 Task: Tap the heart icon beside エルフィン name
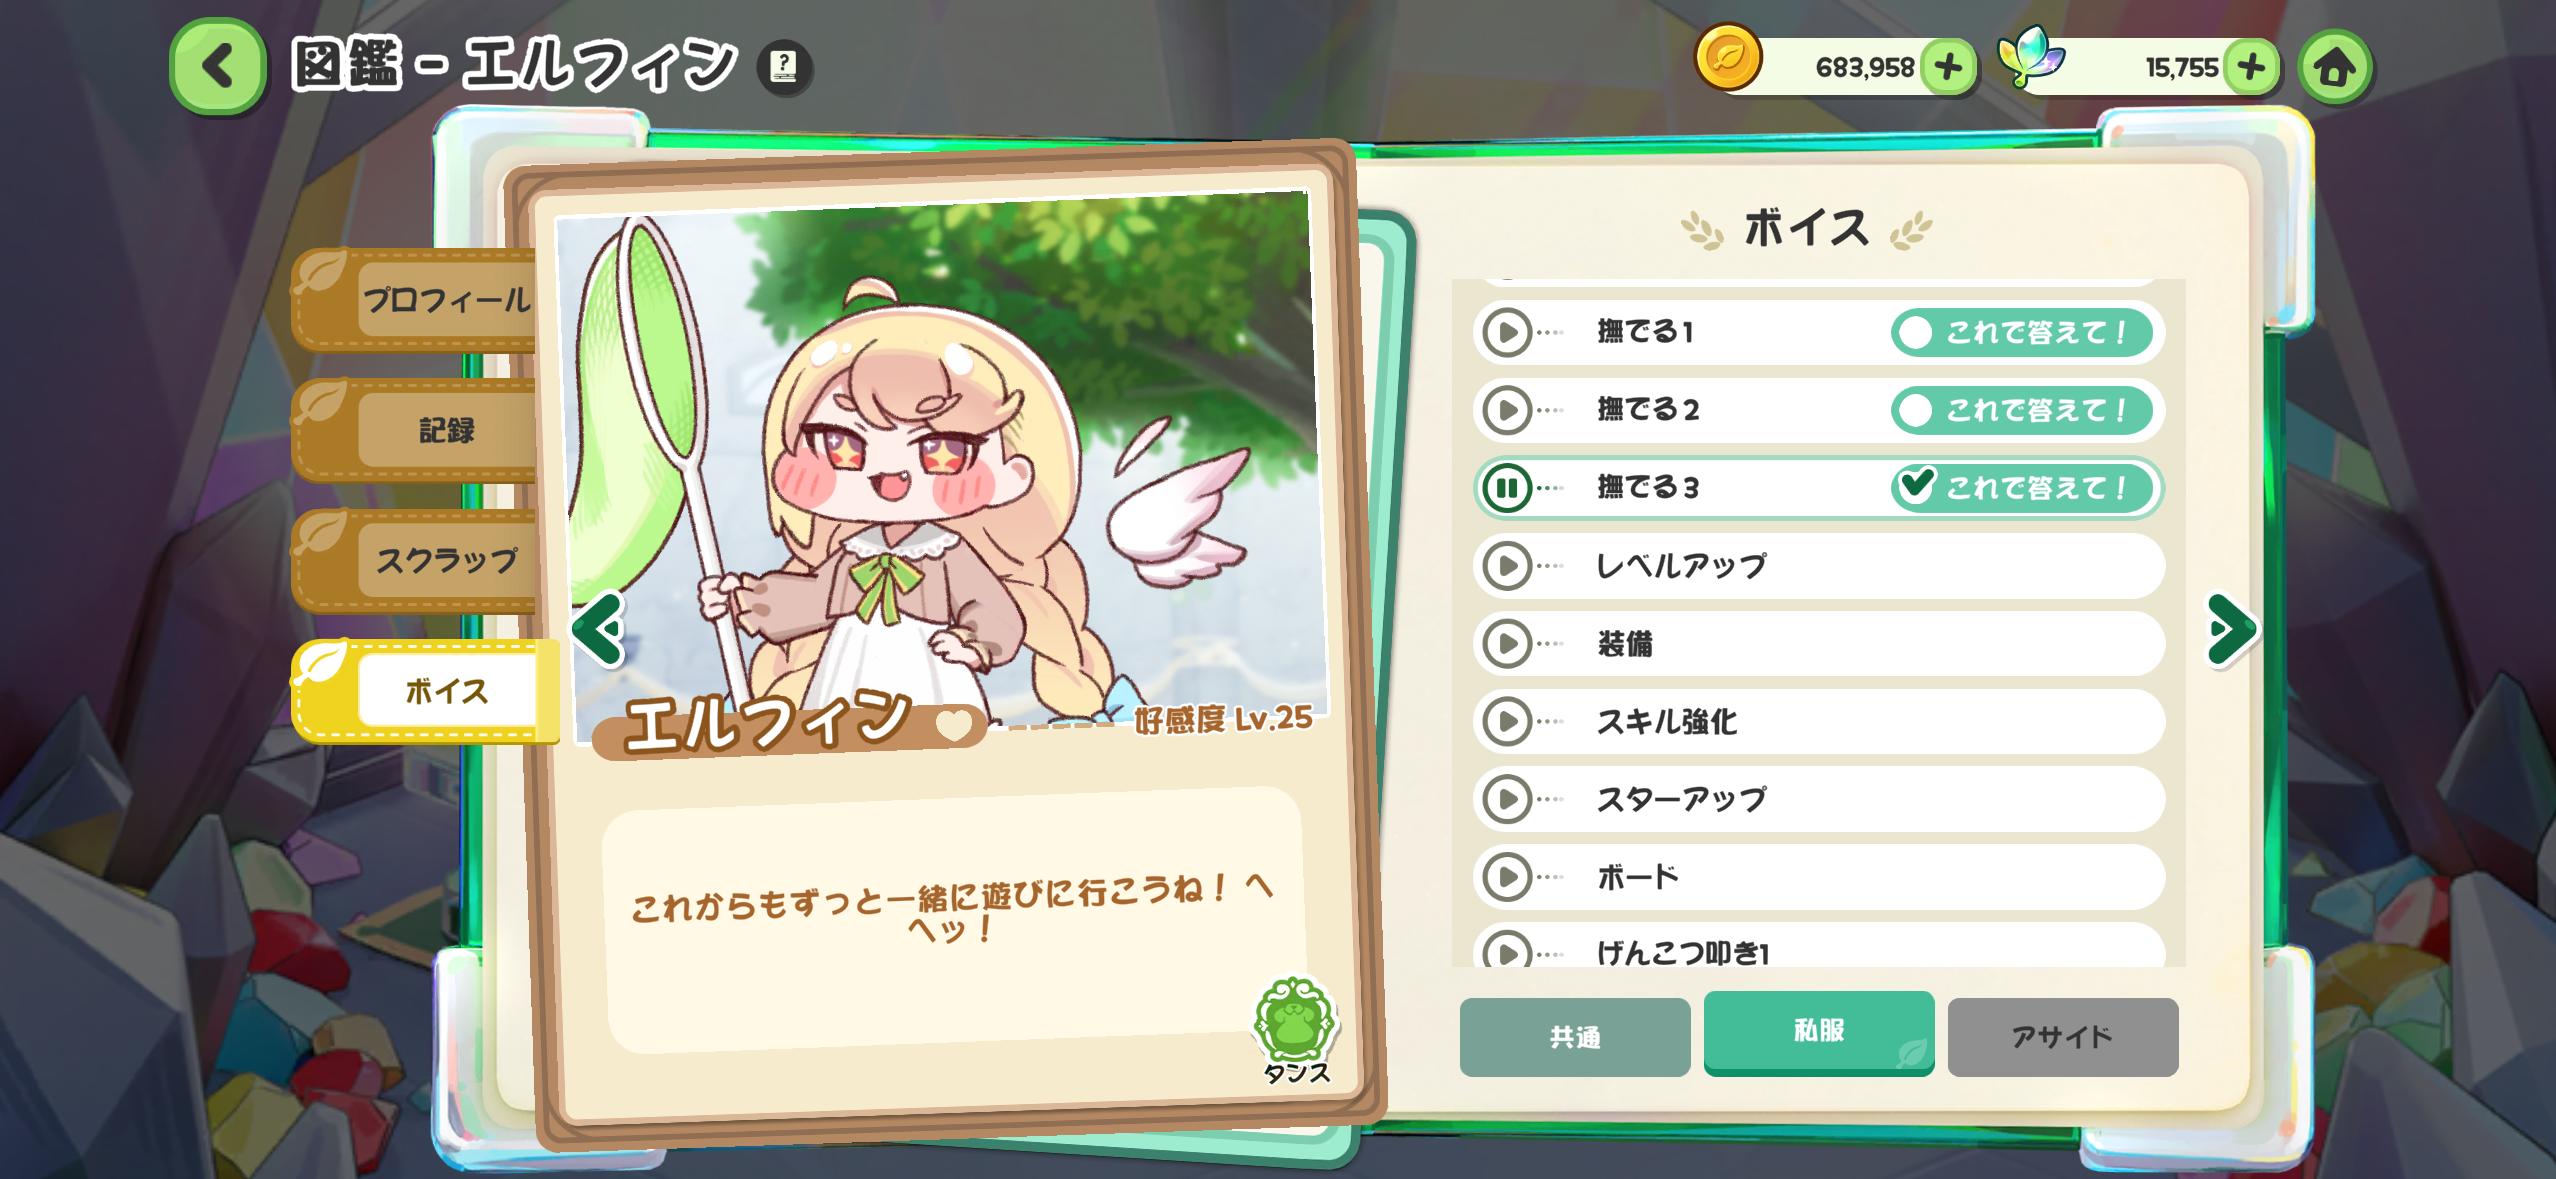pos(954,724)
